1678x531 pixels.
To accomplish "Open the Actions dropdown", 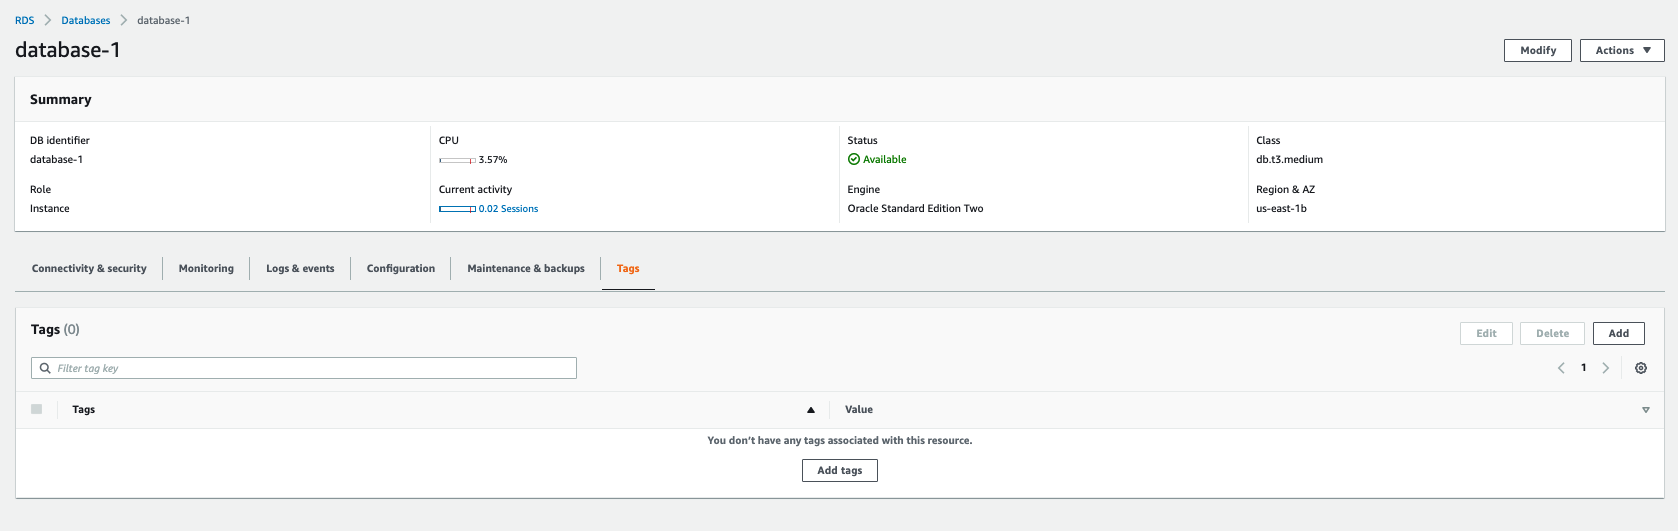I will coord(1622,50).
